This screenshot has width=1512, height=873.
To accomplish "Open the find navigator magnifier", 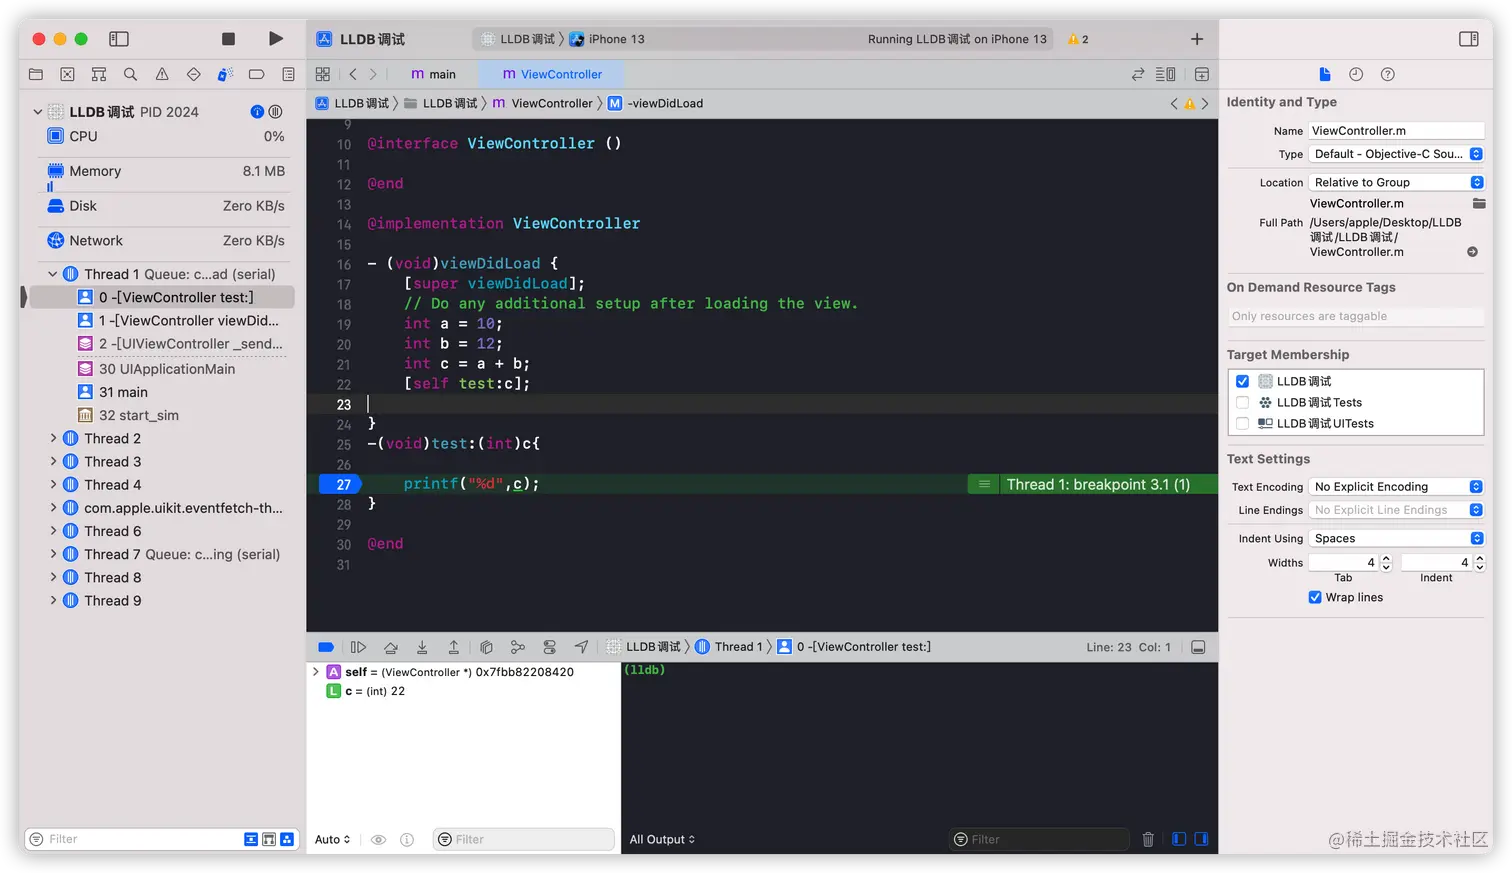I will [x=130, y=74].
